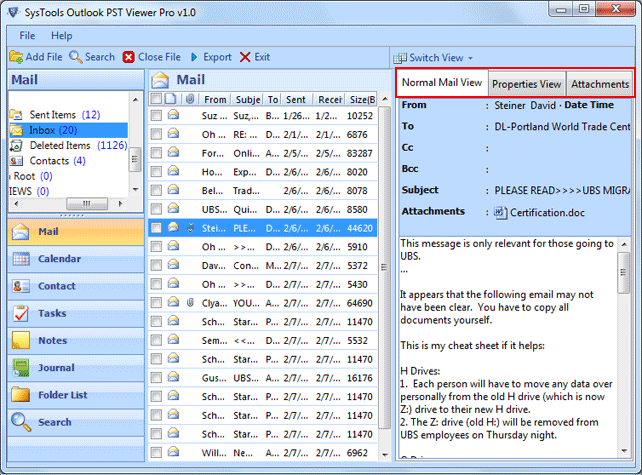
Task: Click the Add File toolbar icon
Action: pyautogui.click(x=16, y=57)
